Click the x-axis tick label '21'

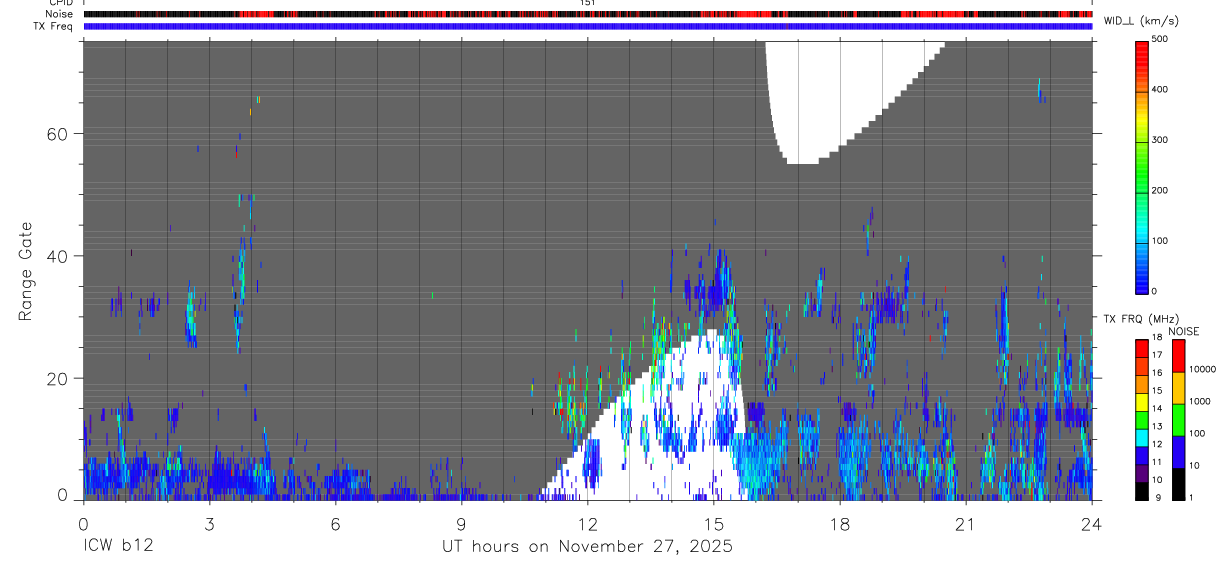966,523
